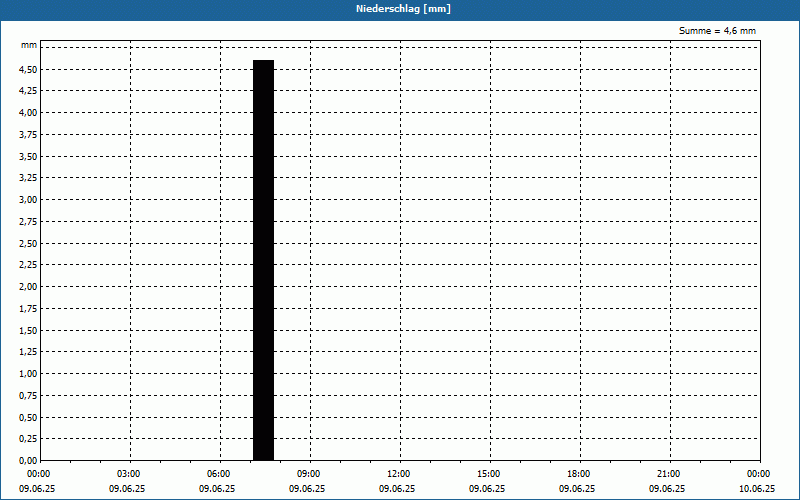
Task: Click the 10.06.25 date label
Action: [x=757, y=489]
